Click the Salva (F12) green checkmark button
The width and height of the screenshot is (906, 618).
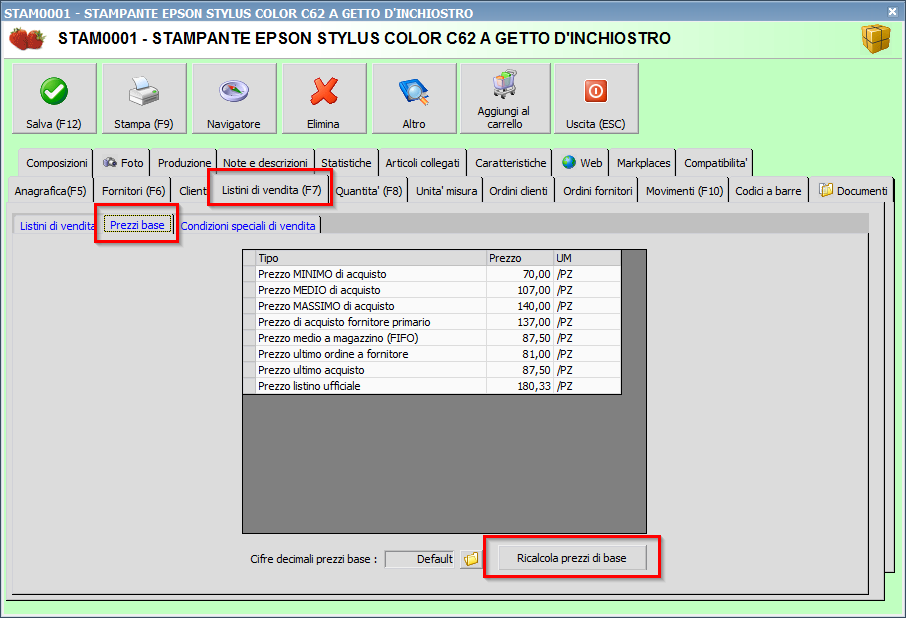(54, 99)
